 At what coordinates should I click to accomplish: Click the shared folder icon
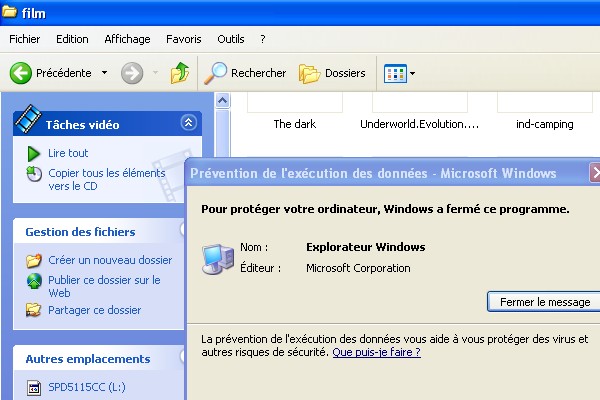34,310
